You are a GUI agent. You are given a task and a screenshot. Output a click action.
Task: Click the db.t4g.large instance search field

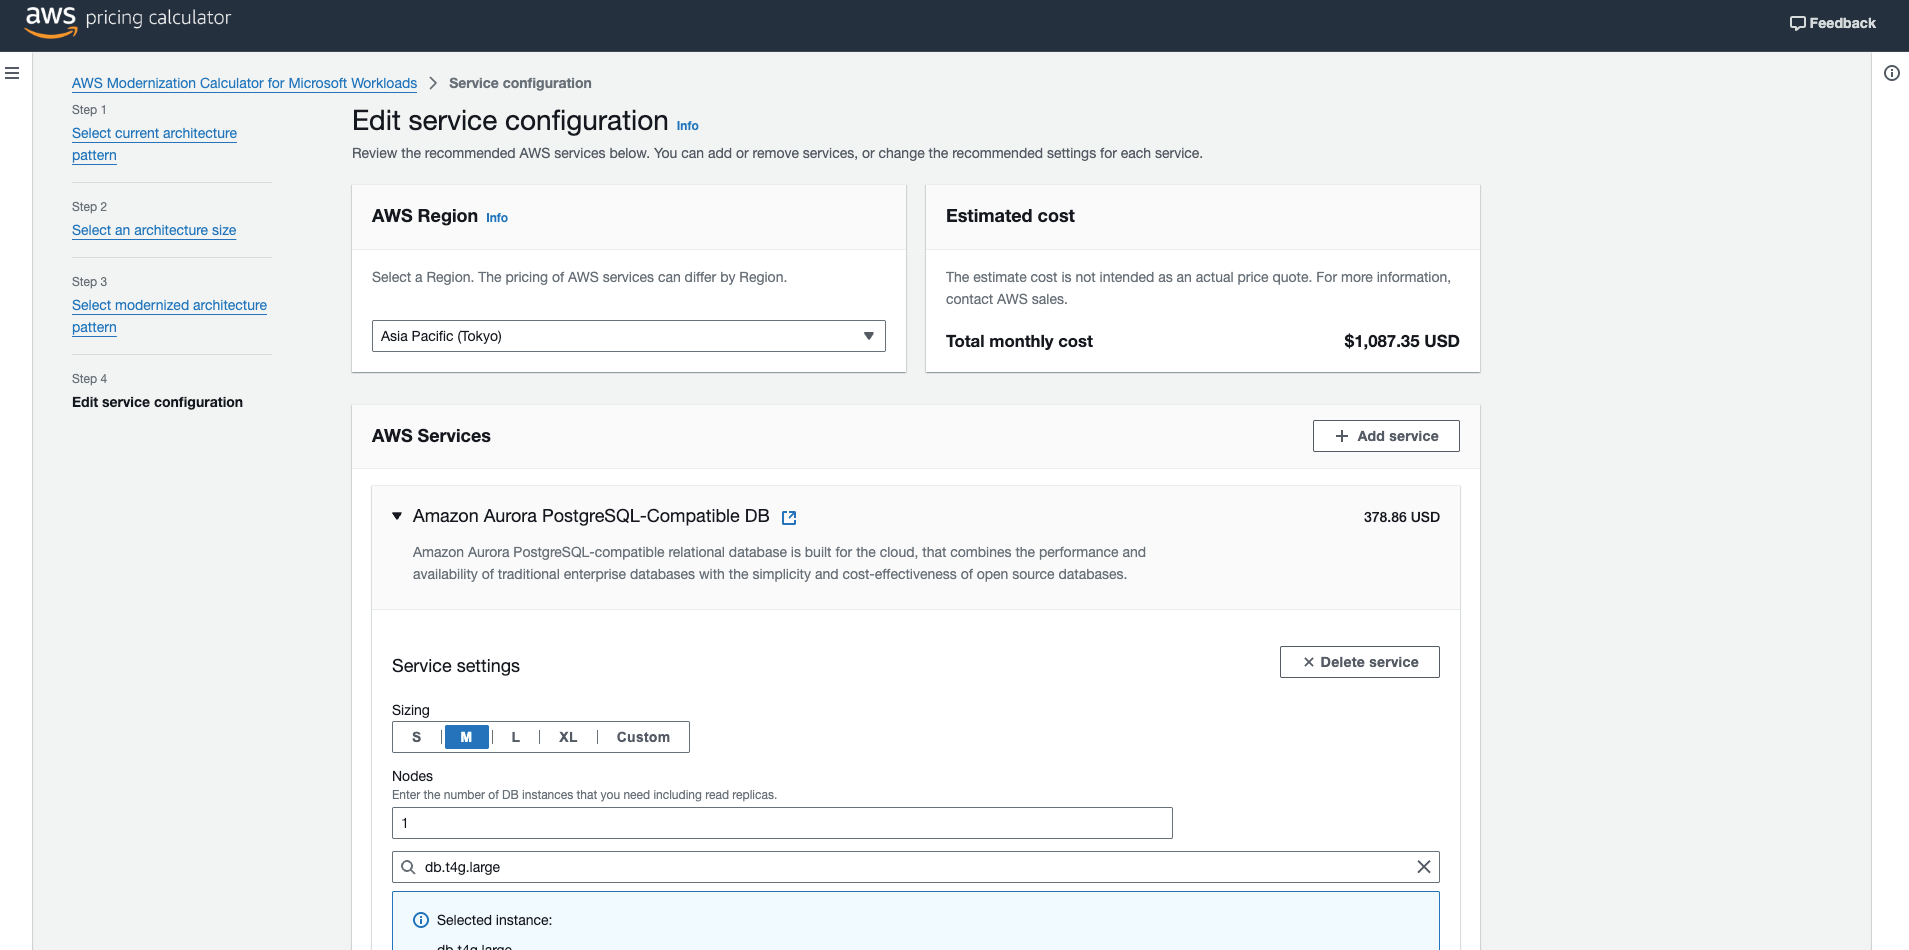click(x=915, y=867)
